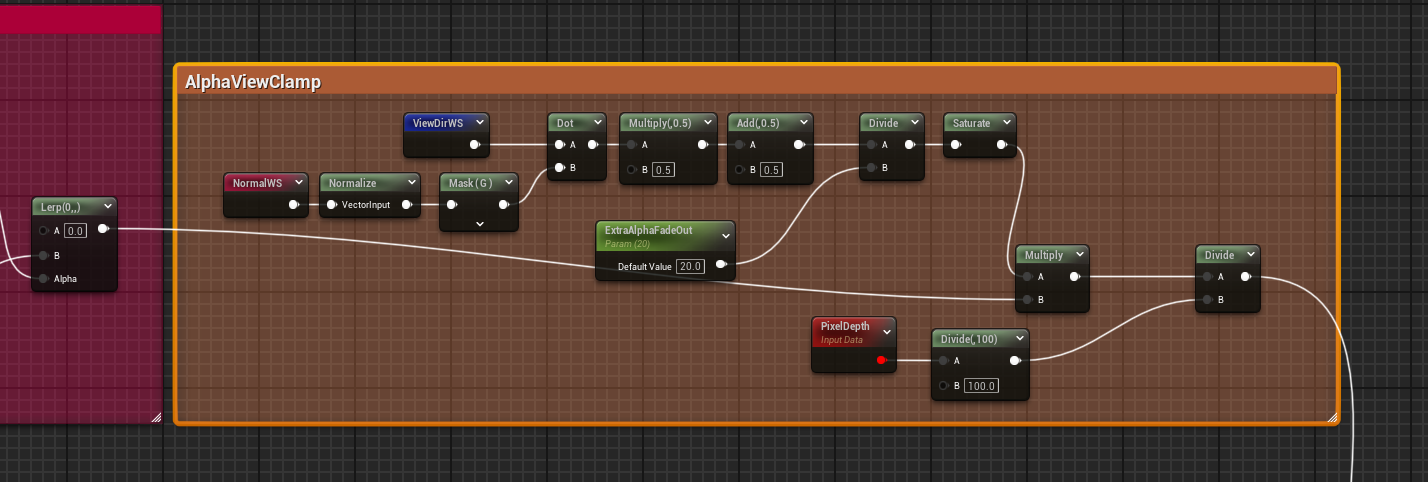Collapse the ViewDirWS node chevron
Image resolution: width=1428 pixels, height=482 pixels.
(x=480, y=123)
